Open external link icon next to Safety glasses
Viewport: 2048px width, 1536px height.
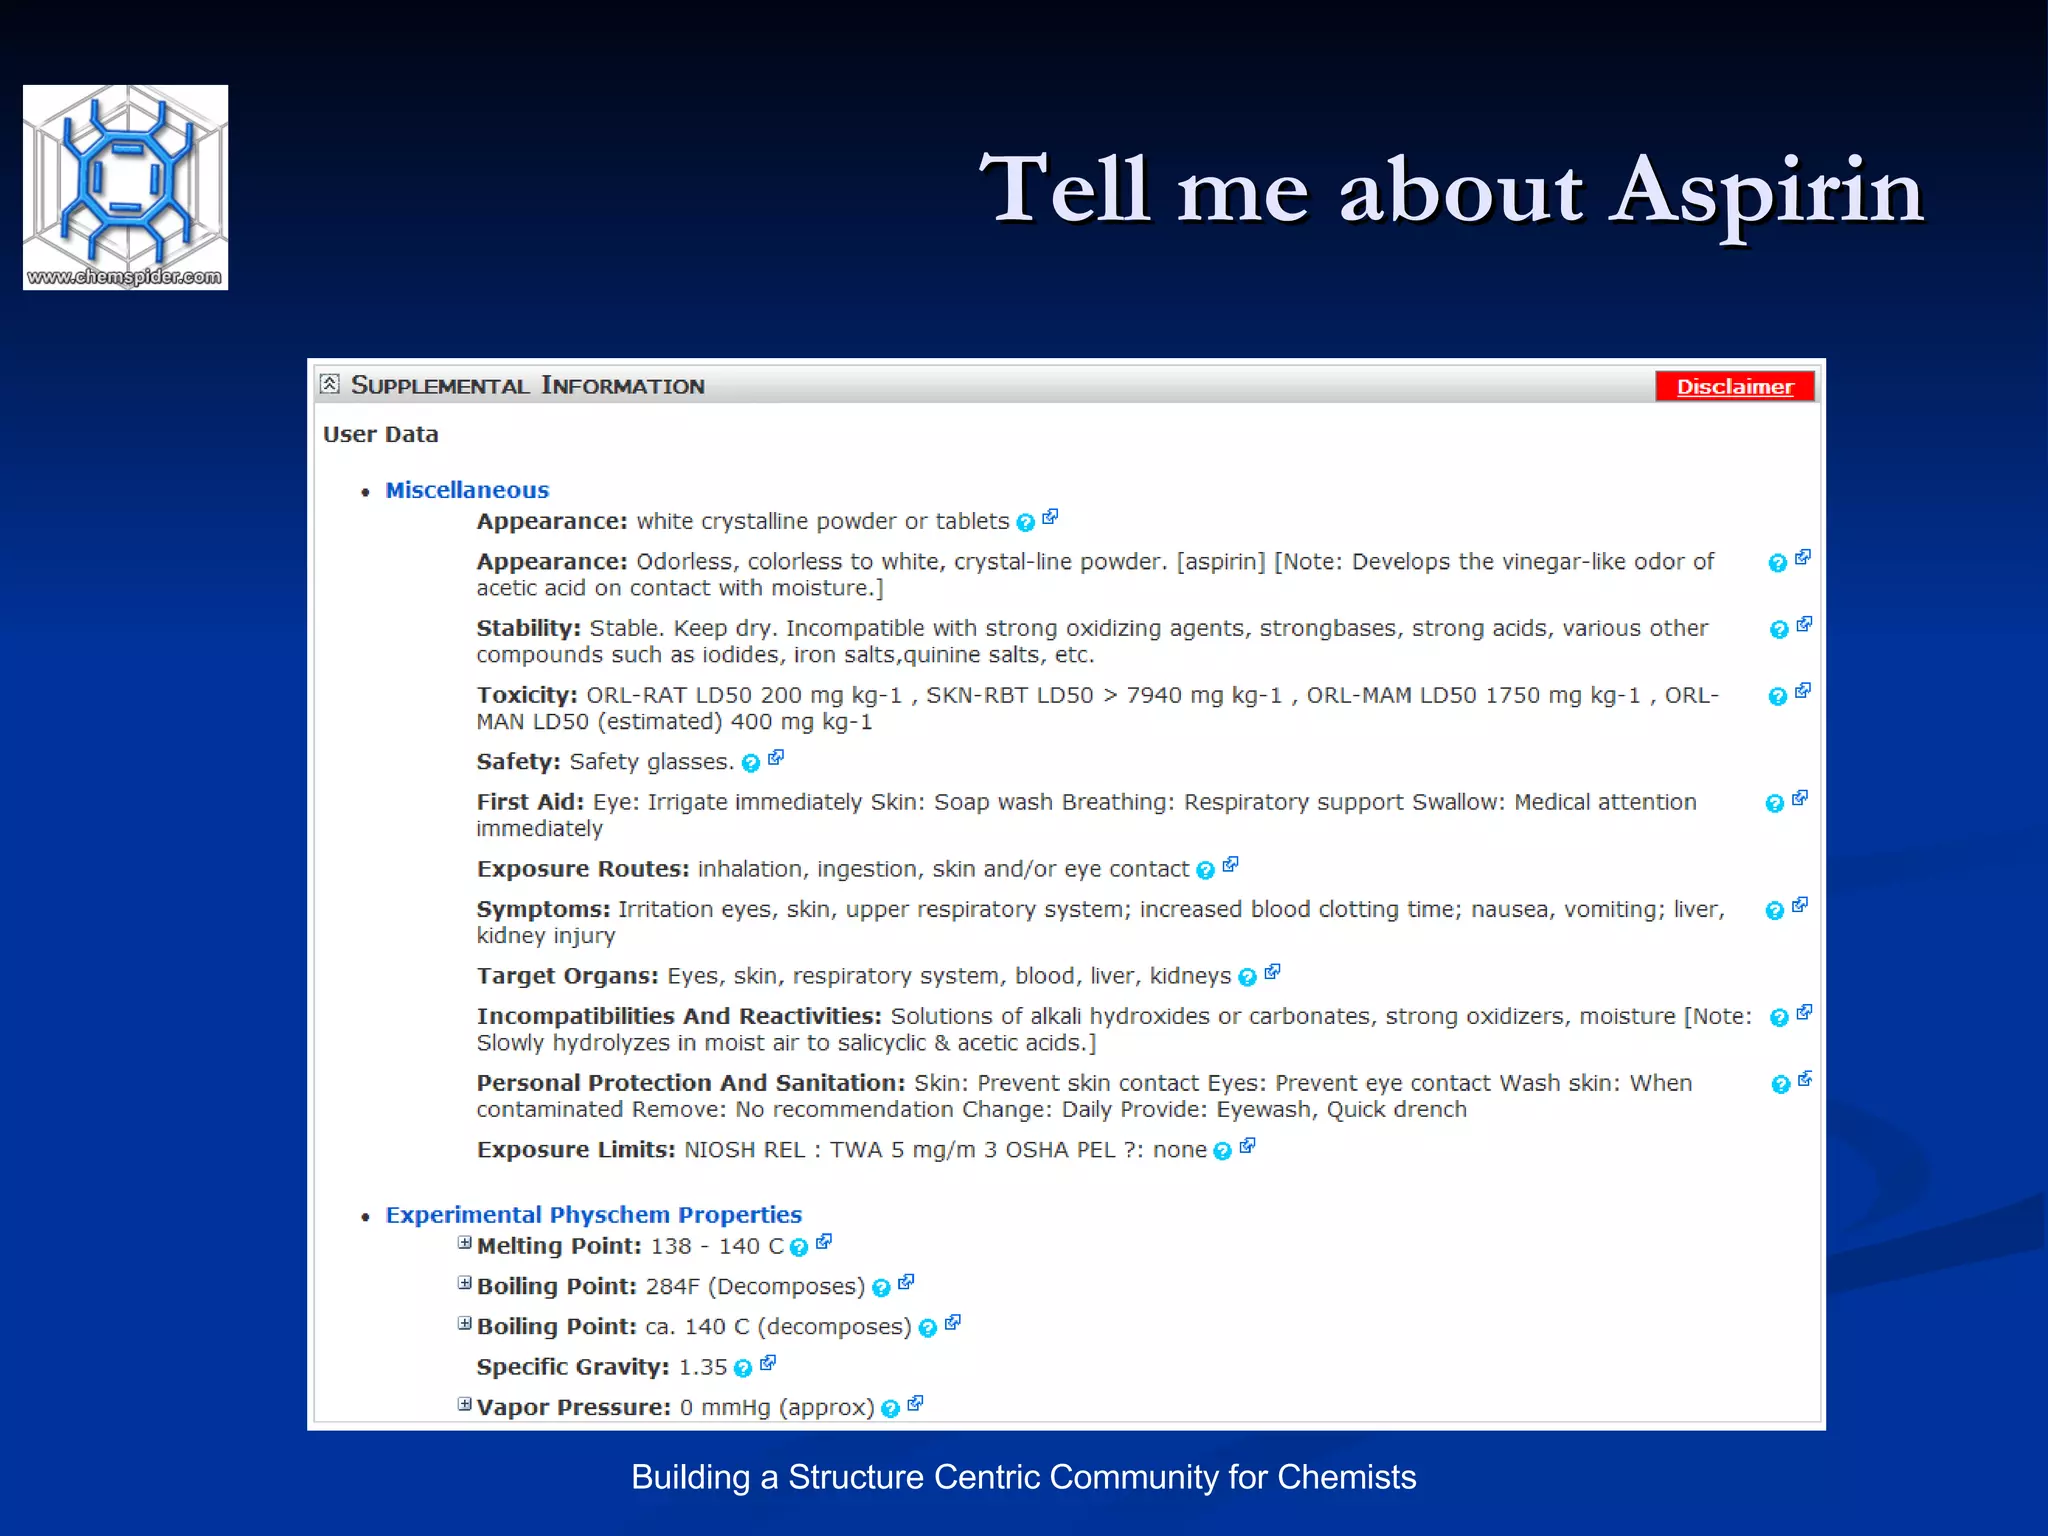[776, 758]
